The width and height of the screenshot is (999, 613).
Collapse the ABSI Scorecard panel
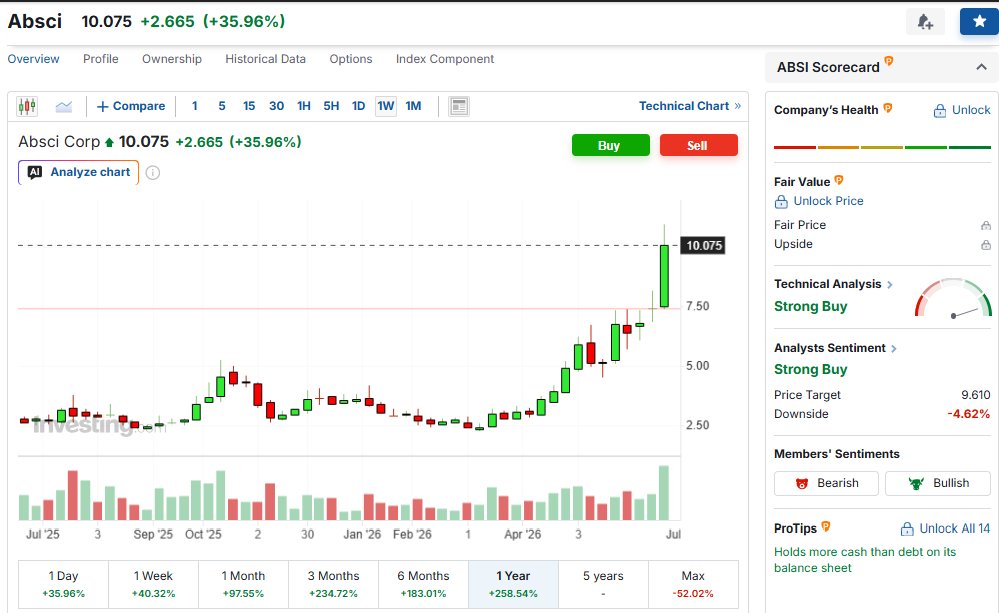981,67
